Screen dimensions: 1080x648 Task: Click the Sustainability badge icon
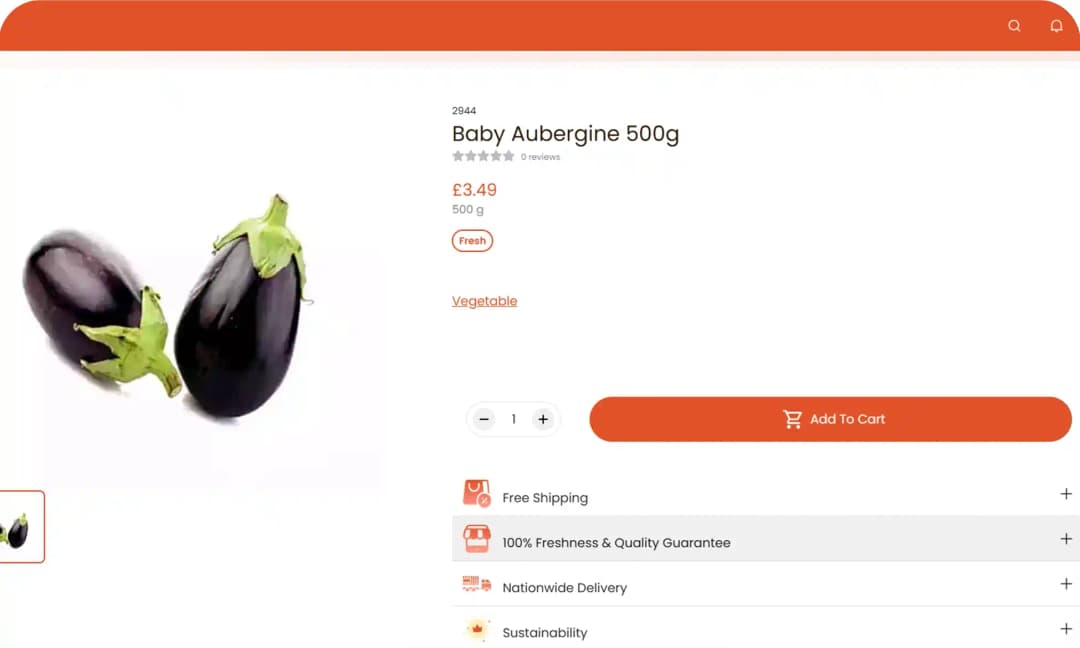pyautogui.click(x=477, y=630)
